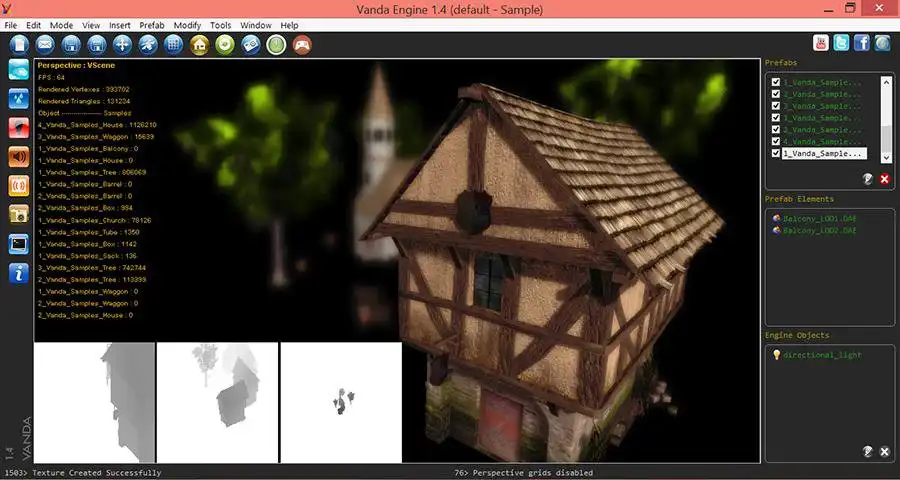Screen dimensions: 900x480
Task: Click the gold house prefab icon
Action: (x=199, y=44)
